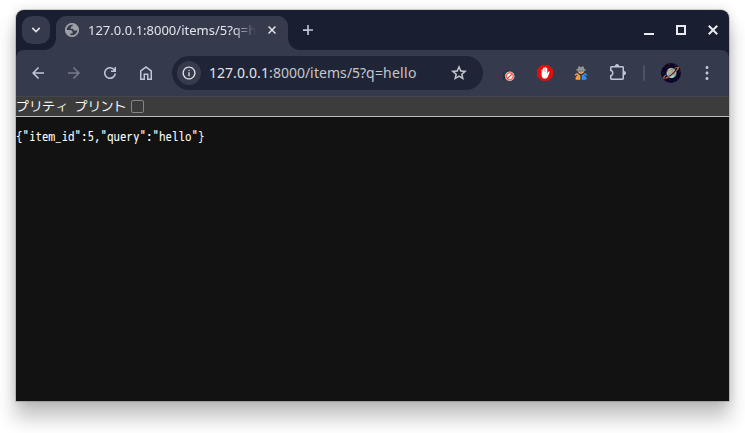Click the forward navigation arrow
The image size is (745, 433).
coord(74,73)
